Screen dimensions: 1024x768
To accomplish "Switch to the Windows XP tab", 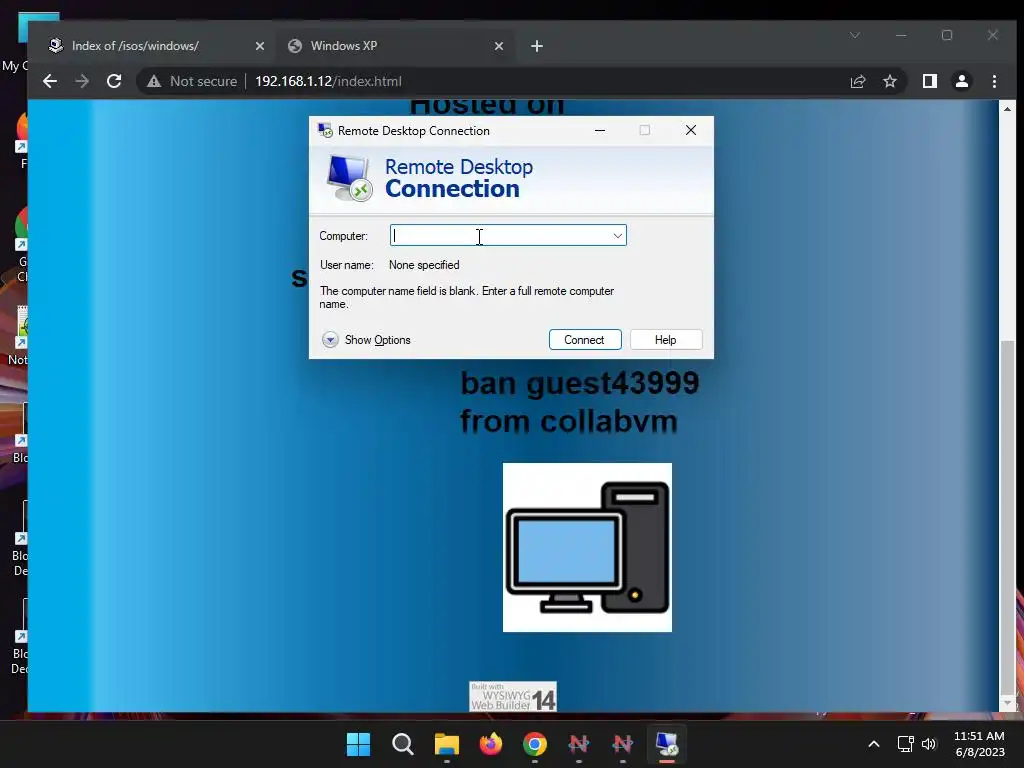I will (396, 46).
